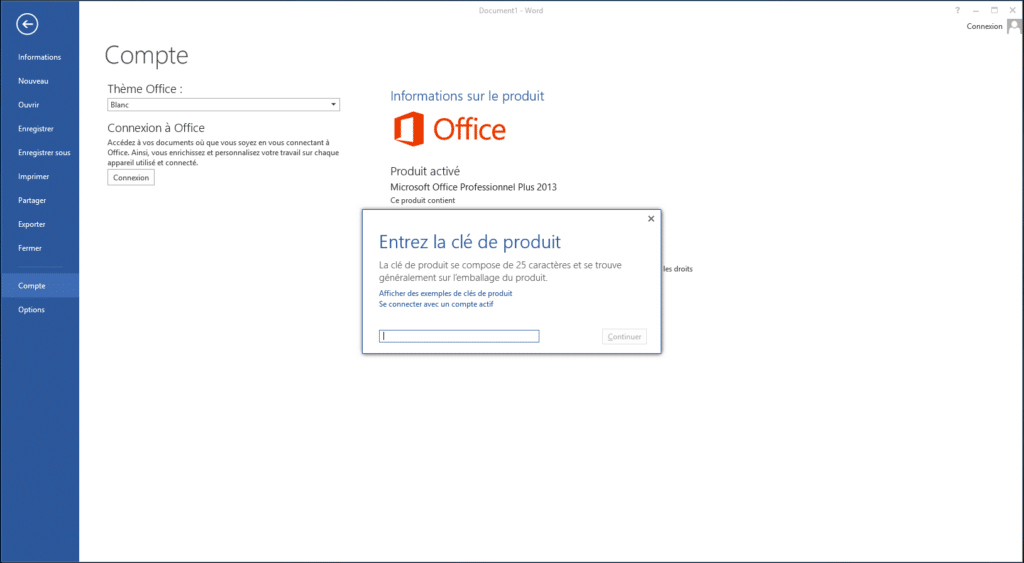Viewport: 1024px width, 563px height.
Task: Open the Enregistrer sous page
Action: click(x=44, y=153)
